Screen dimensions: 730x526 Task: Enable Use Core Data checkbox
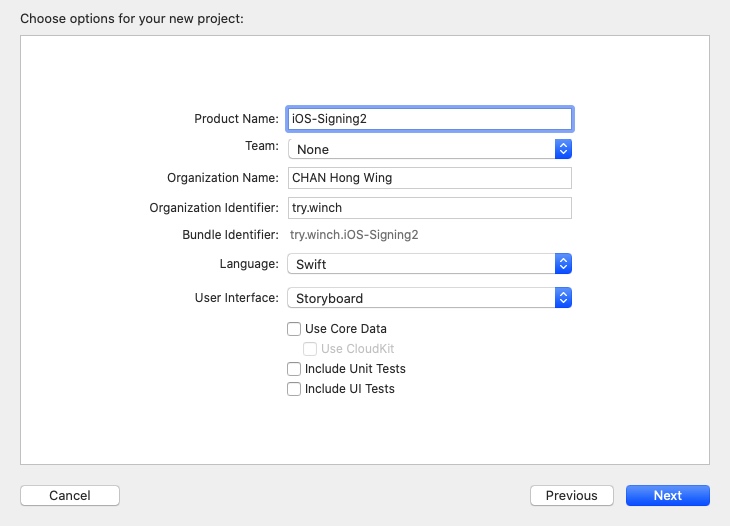[294, 329]
